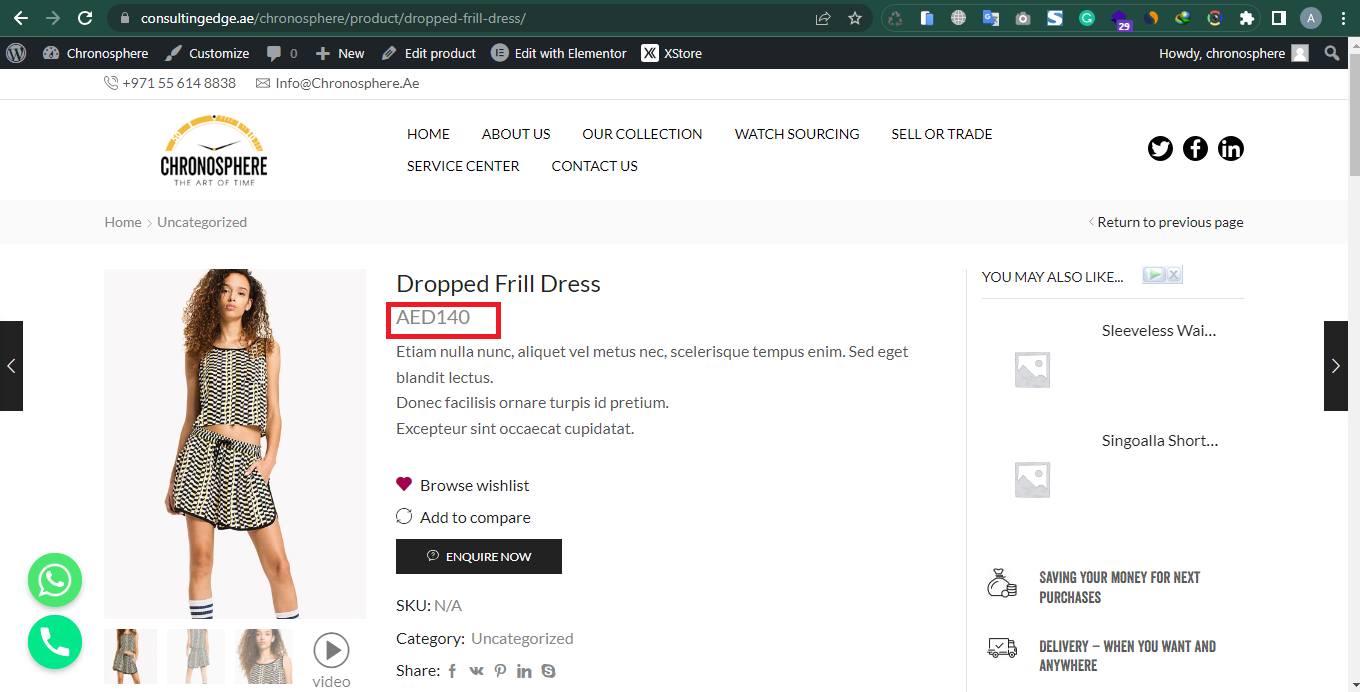Share the product on Facebook
This screenshot has height=692, width=1360.
[452, 671]
